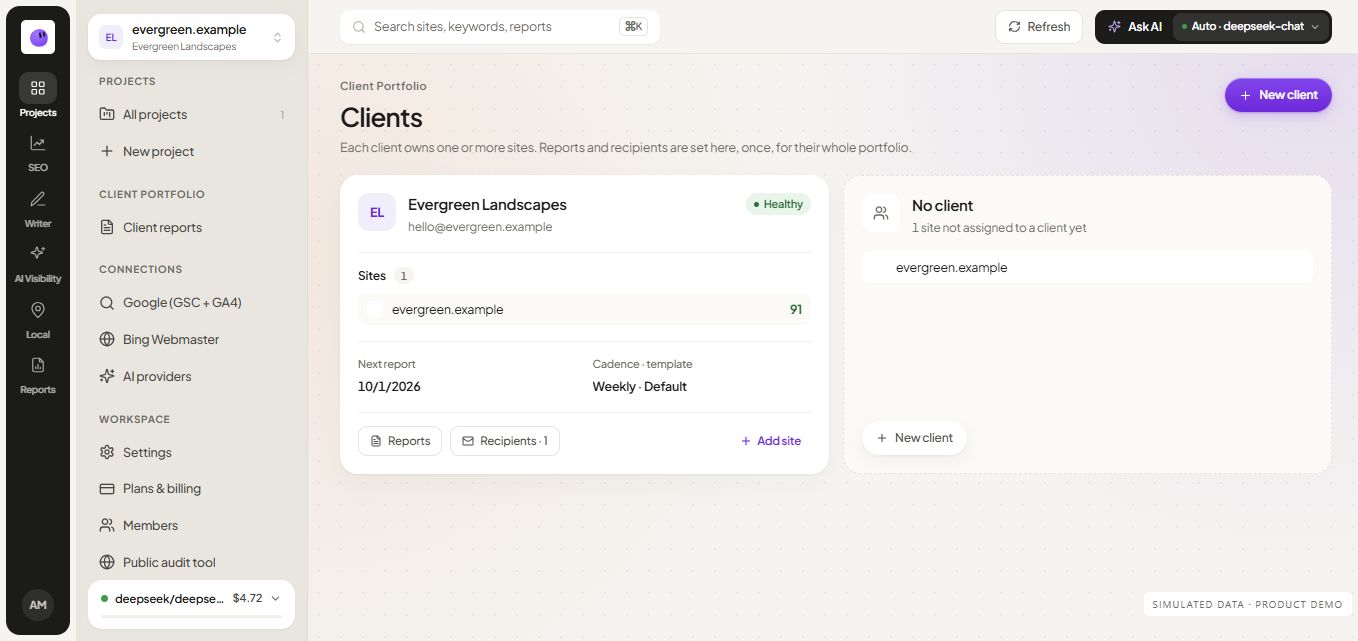1358x641 pixels.
Task: Open Projects in the left rail
Action: [x=38, y=96]
